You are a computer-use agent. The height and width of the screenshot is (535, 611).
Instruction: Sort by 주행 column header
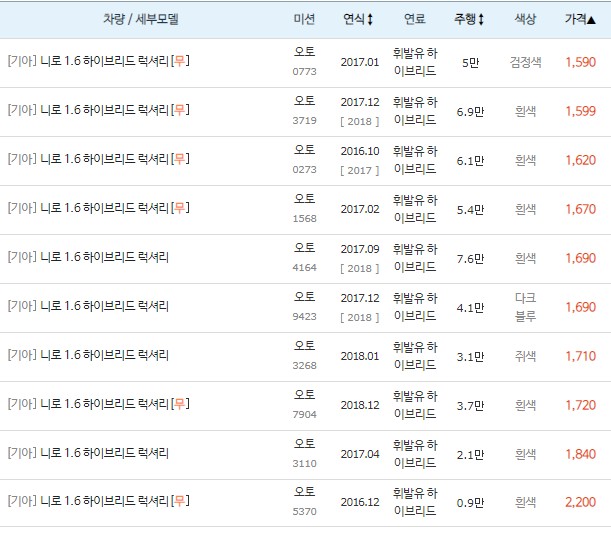469,19
